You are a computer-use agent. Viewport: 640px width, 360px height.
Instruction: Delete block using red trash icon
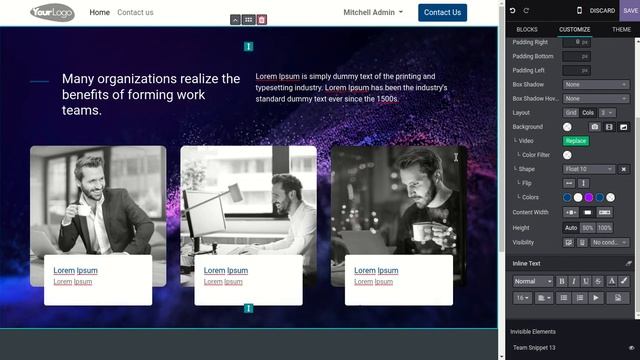coord(262,20)
